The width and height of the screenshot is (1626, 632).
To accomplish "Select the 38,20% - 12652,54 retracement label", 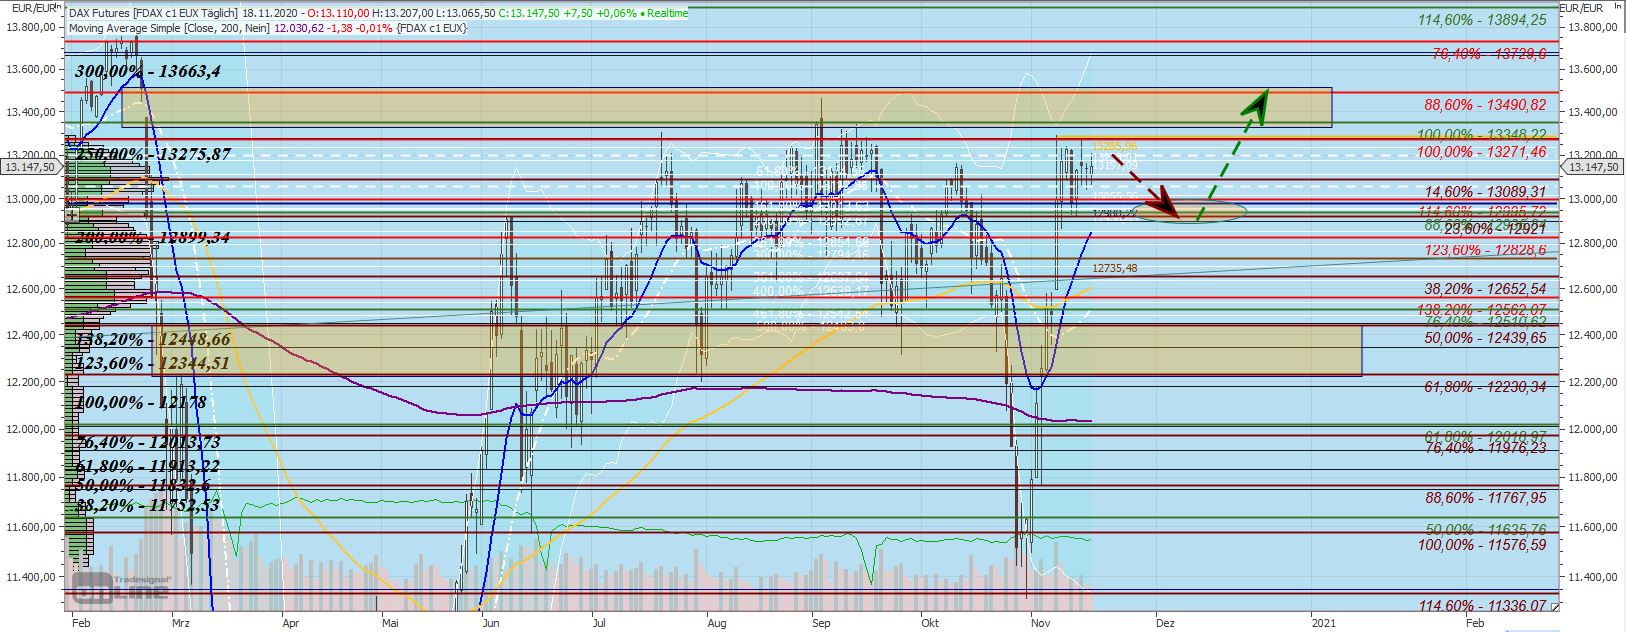I will 1486,289.
